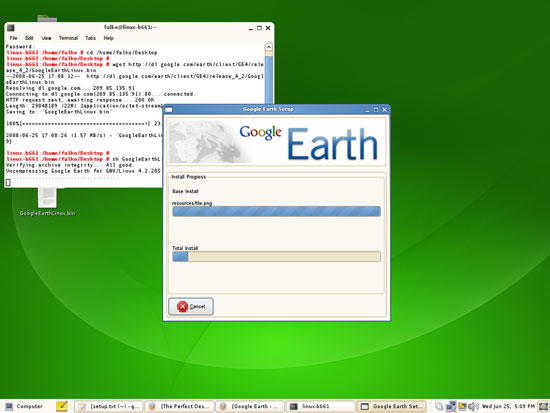Click the Total Install progress bar
Viewport: 550px width, 413px height.
pyautogui.click(x=276, y=257)
